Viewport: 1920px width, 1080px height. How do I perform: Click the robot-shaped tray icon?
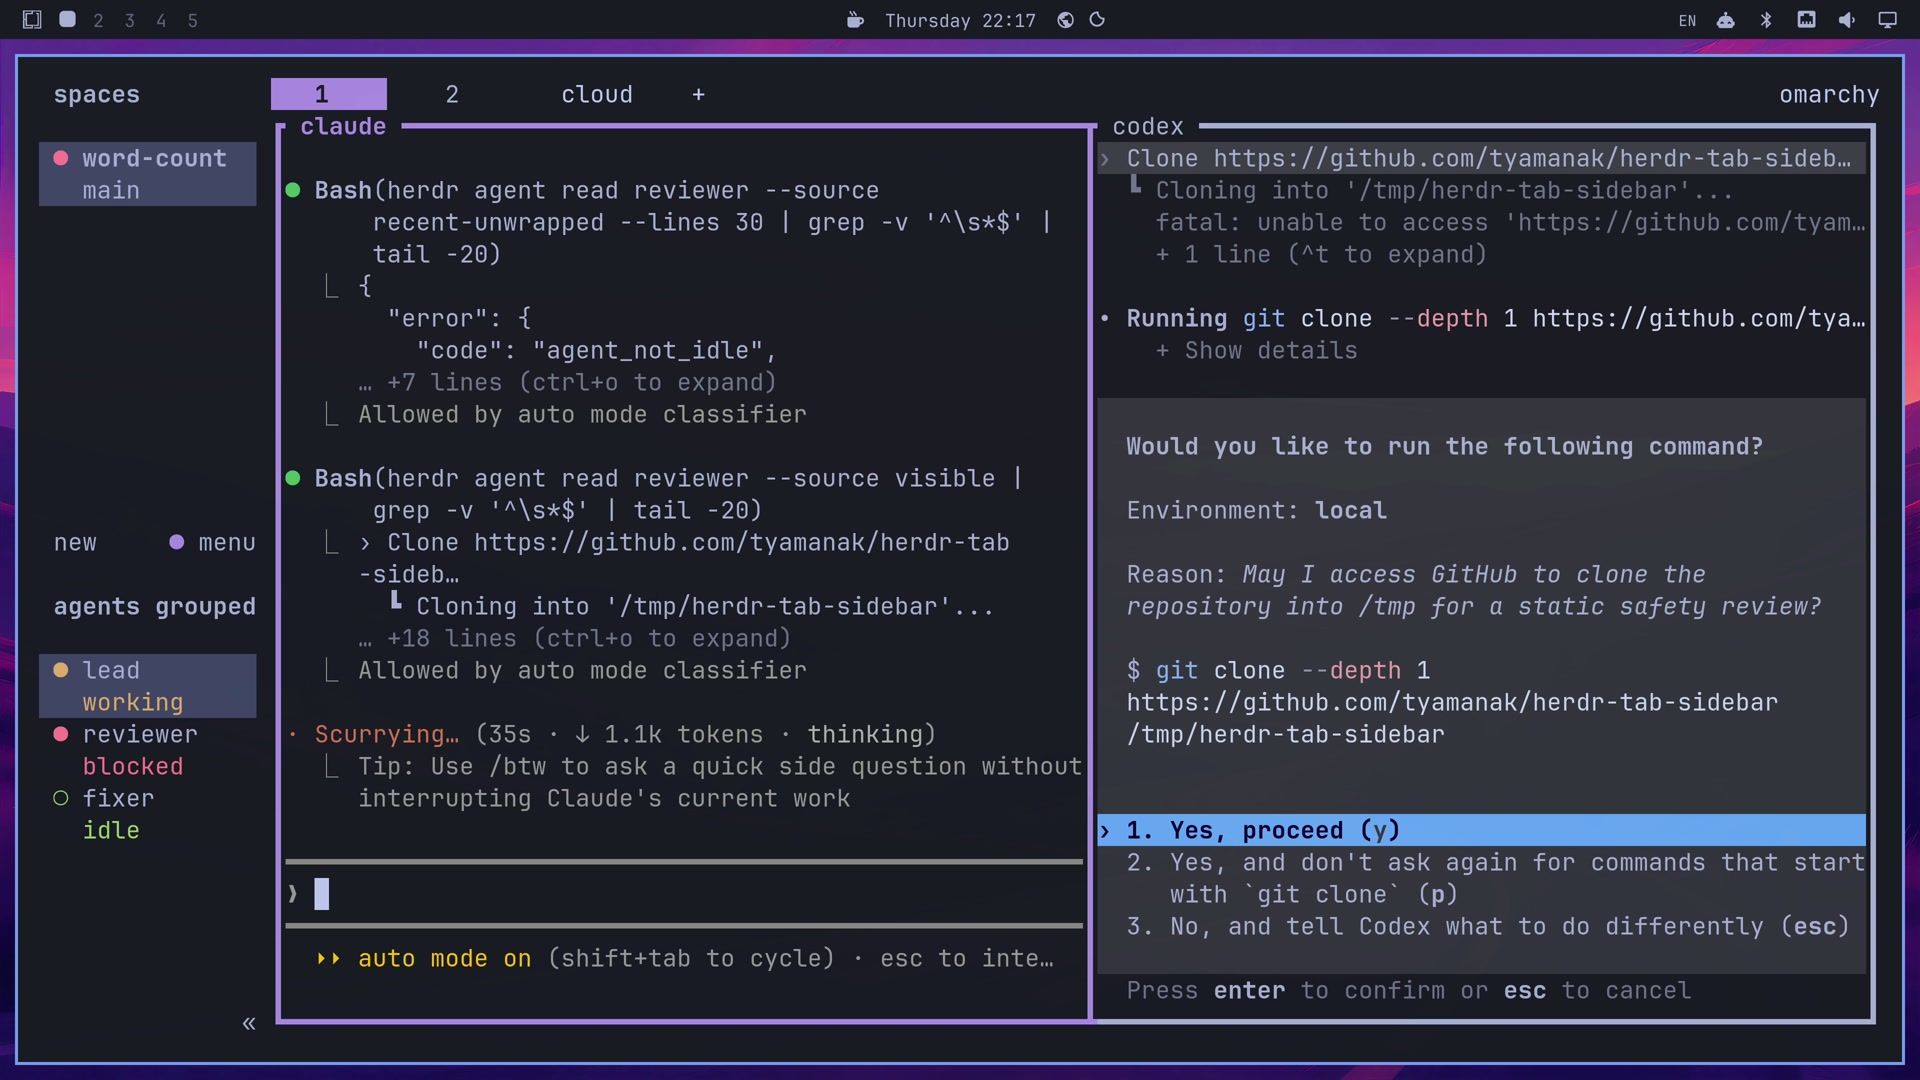coord(1726,20)
